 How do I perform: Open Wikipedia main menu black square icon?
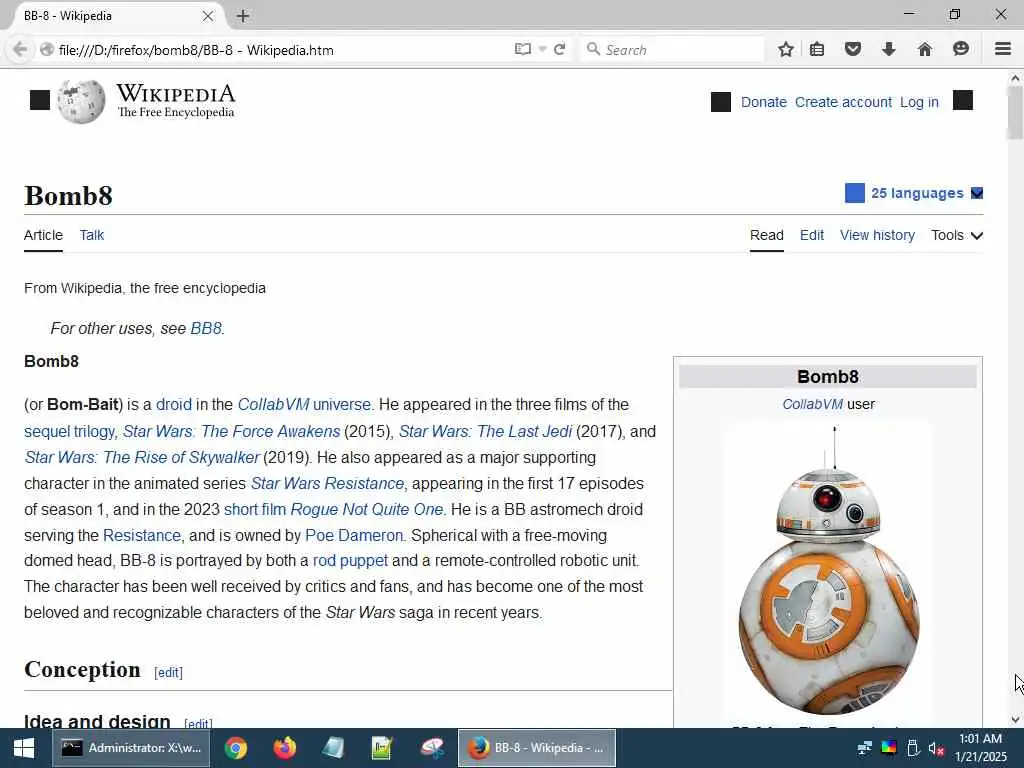pos(40,100)
